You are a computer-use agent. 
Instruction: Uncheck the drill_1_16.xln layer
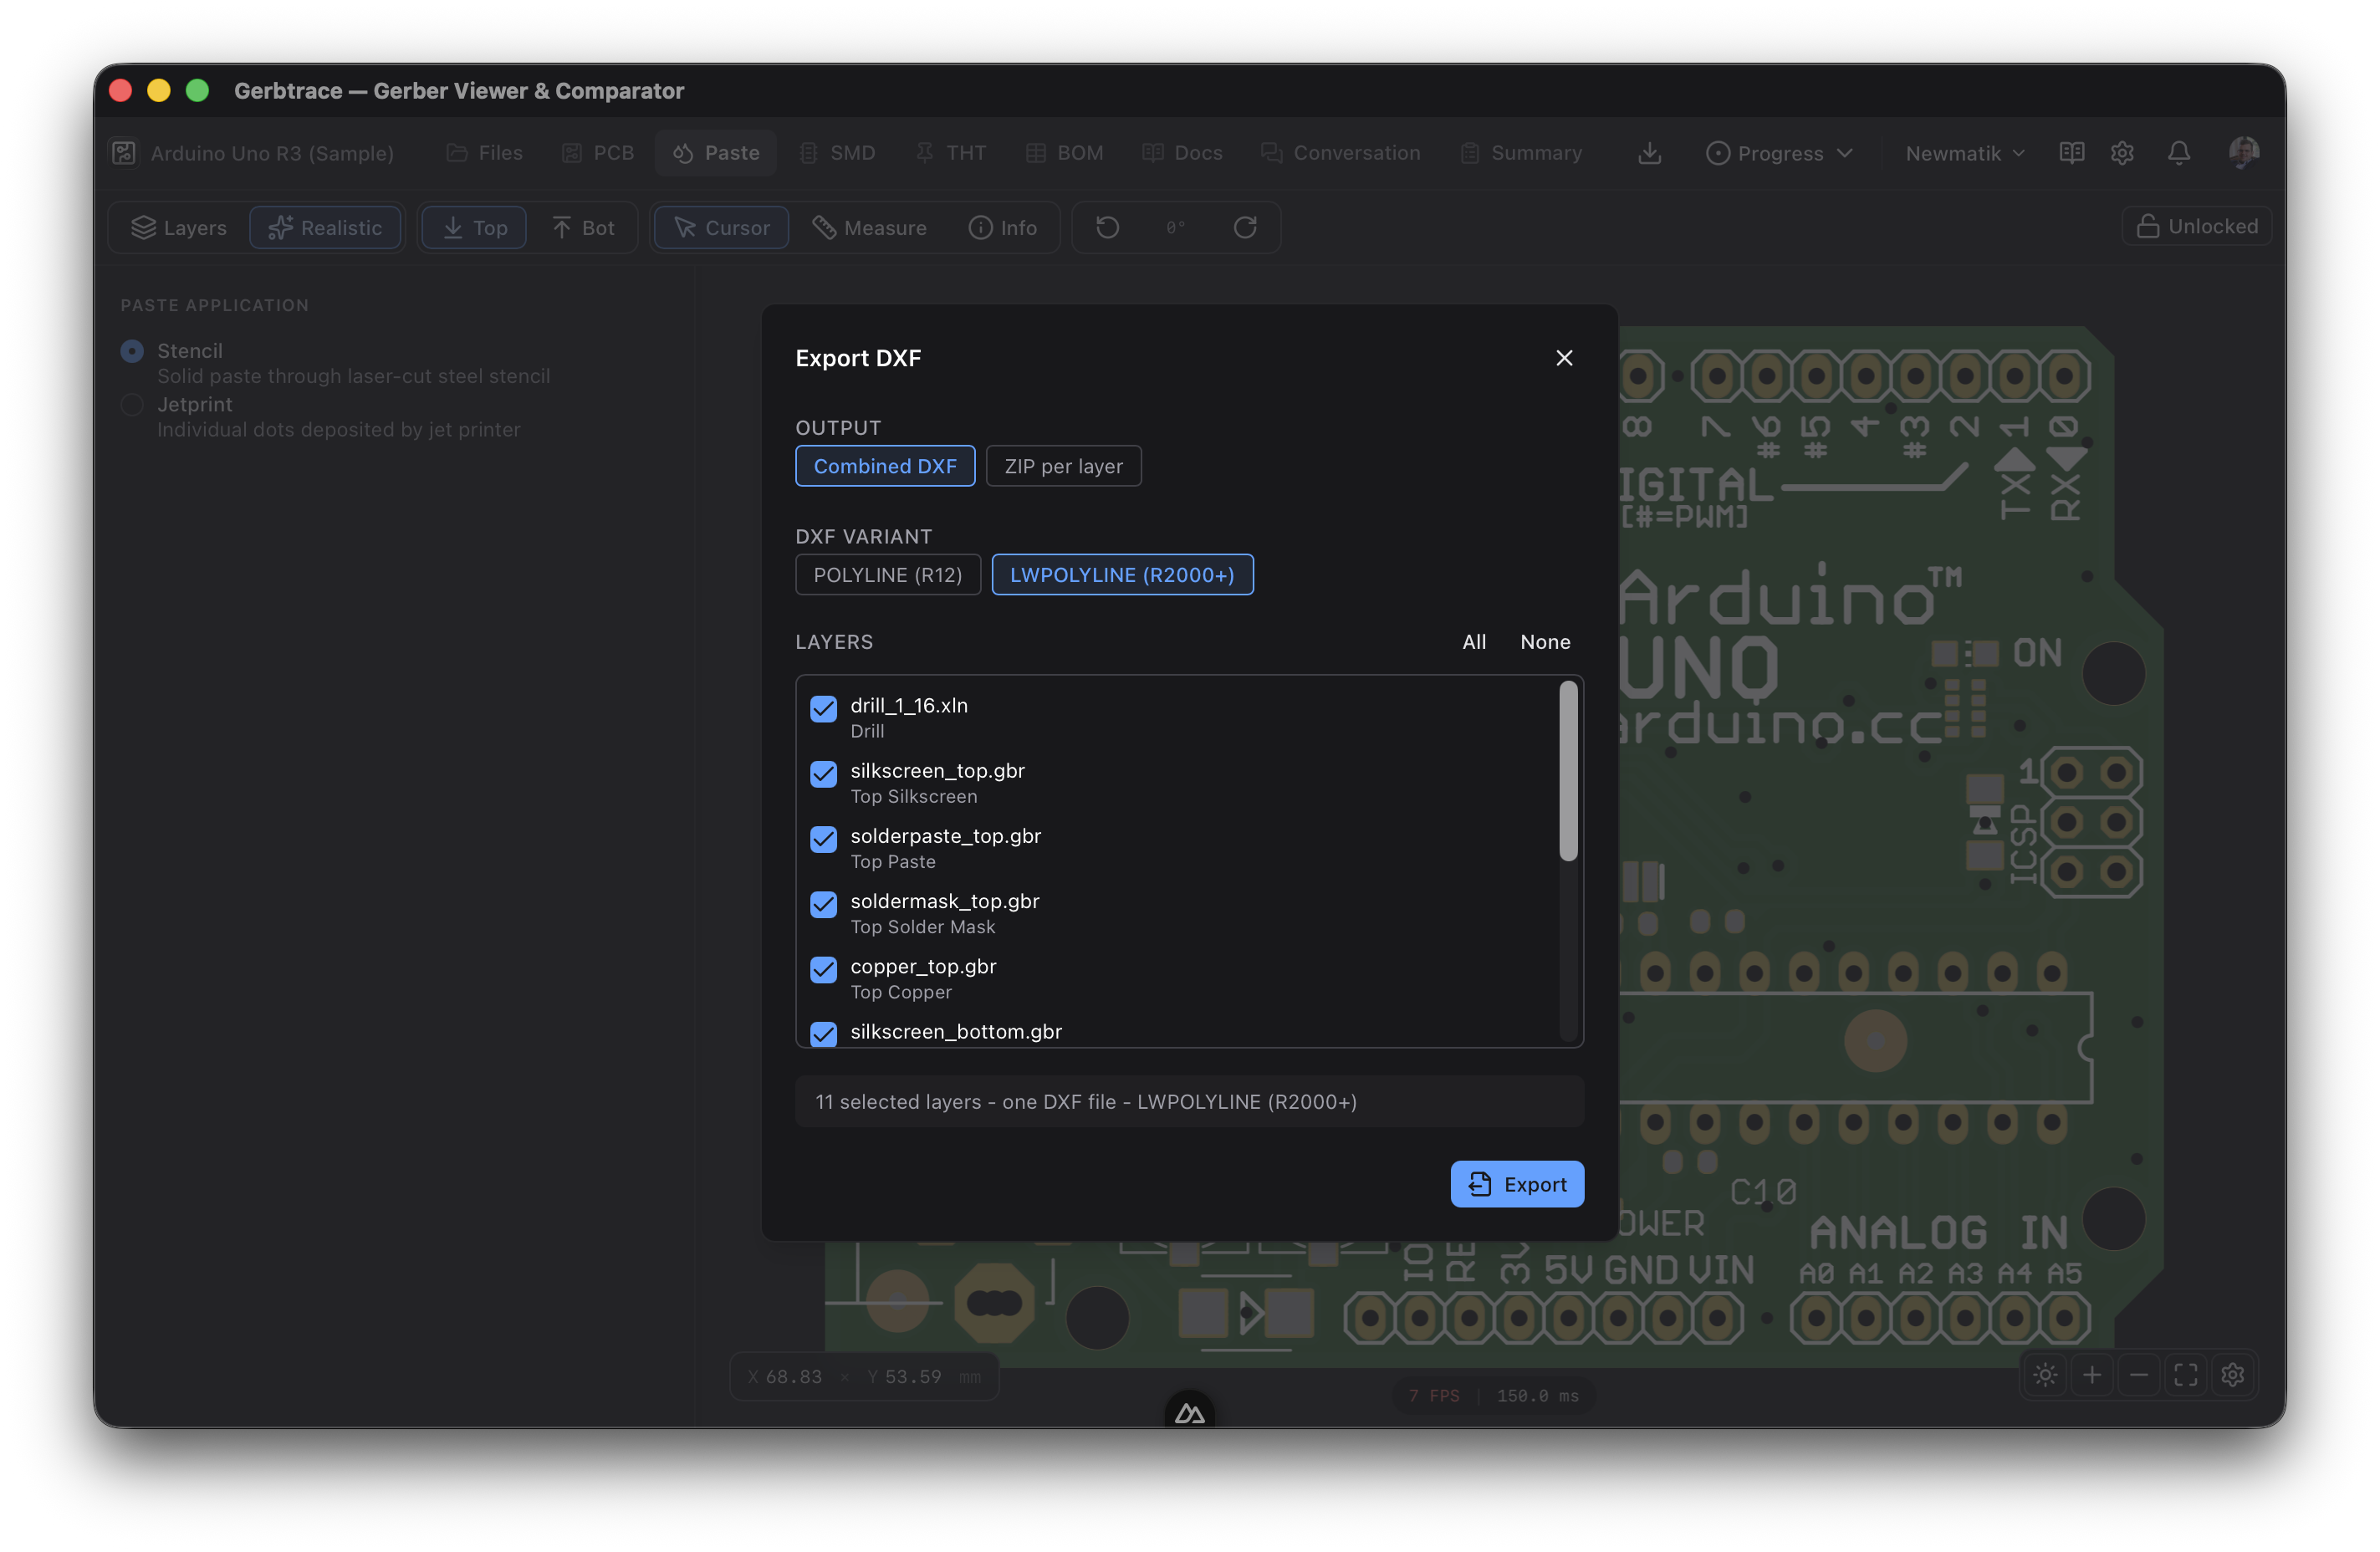point(823,709)
